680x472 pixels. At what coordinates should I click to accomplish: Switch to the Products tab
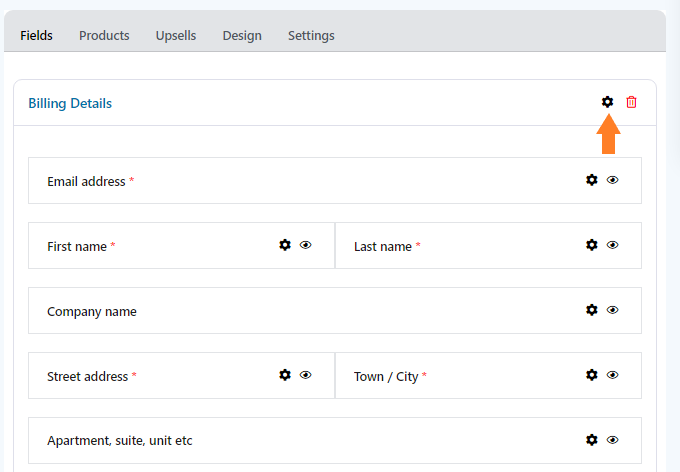104,35
